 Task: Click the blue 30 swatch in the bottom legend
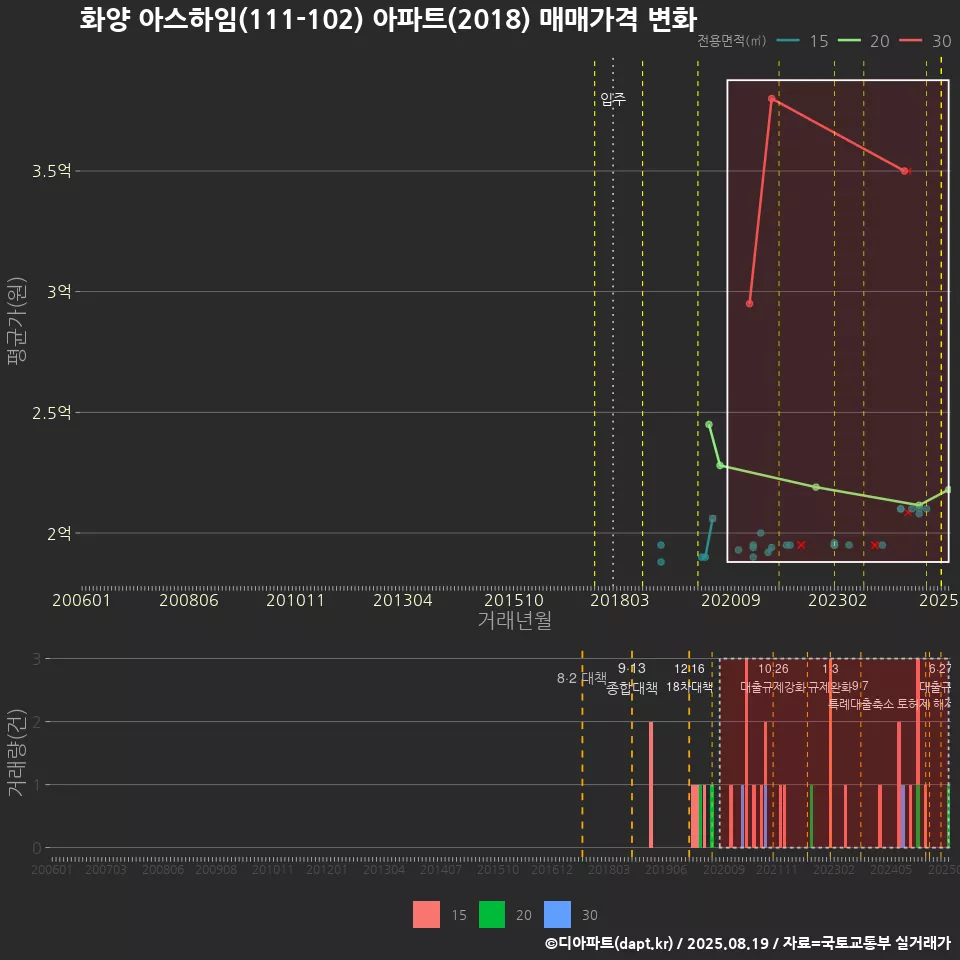coord(557,914)
